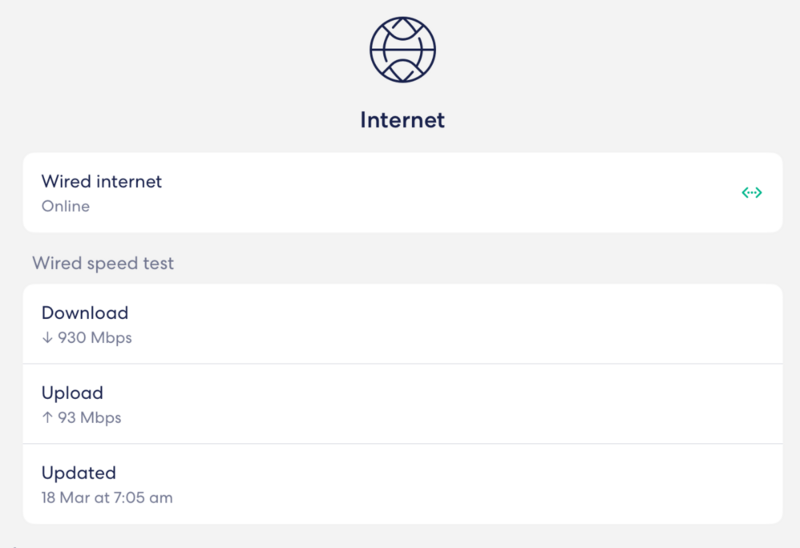Open the Download speed row
This screenshot has height=548, width=800.
pyautogui.click(x=402, y=324)
